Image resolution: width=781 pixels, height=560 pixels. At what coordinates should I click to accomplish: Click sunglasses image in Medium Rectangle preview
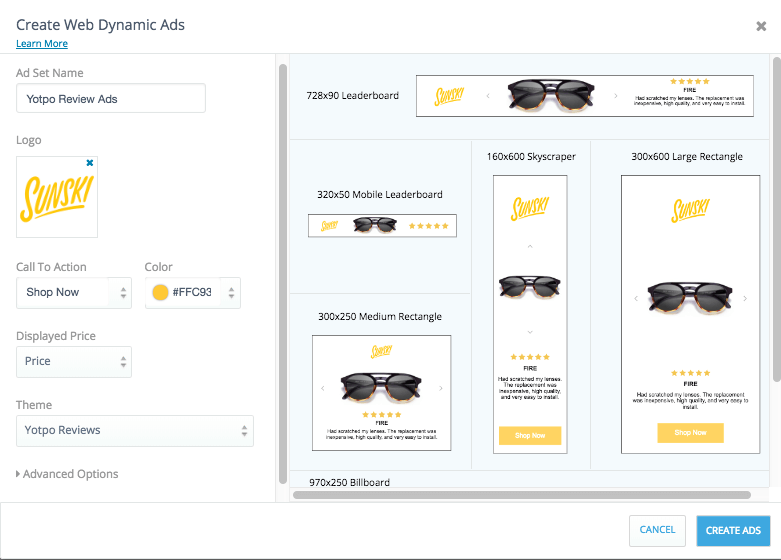click(382, 387)
